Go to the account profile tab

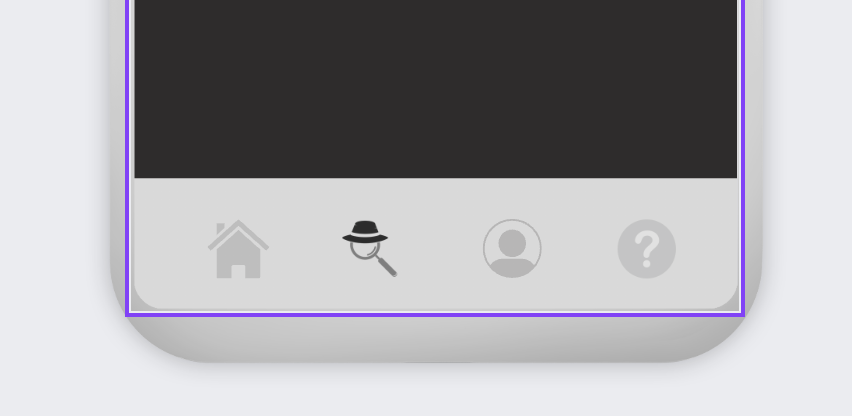[x=512, y=249]
